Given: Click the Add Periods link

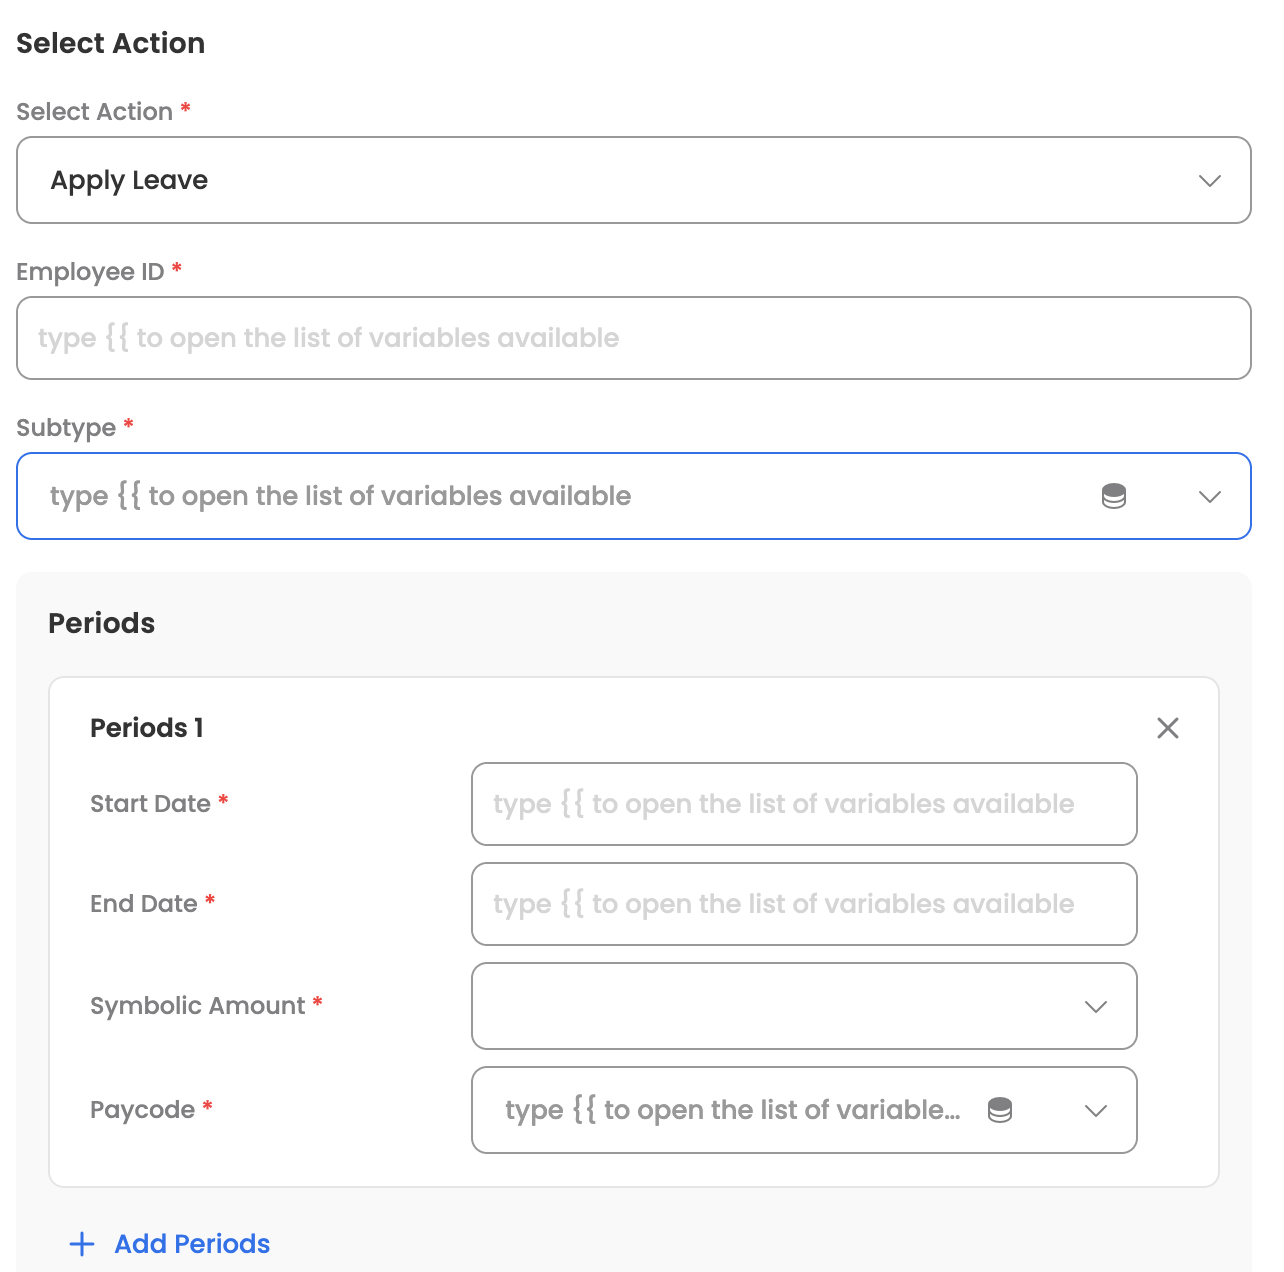Looking at the screenshot, I should [192, 1244].
